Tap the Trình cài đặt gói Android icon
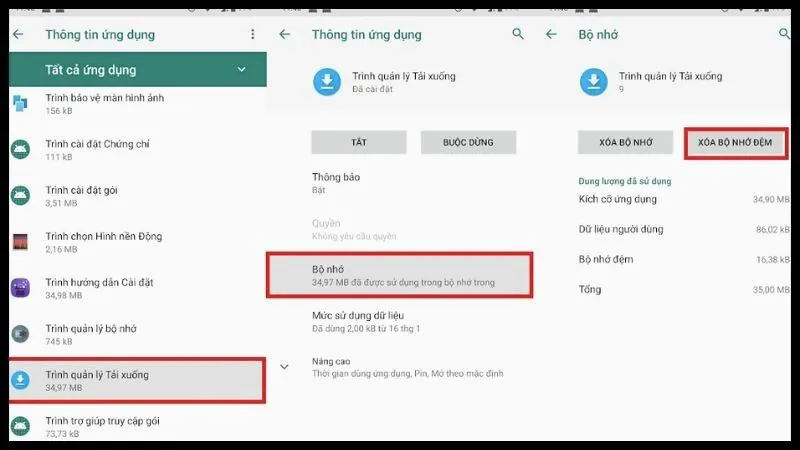Screen dimensions: 800x450 tap(20, 195)
